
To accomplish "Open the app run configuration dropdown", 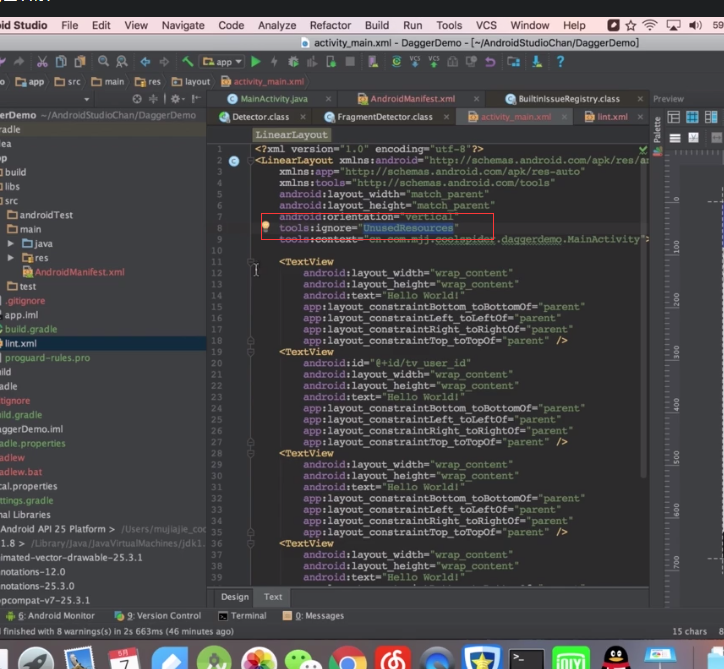I will (222, 61).
